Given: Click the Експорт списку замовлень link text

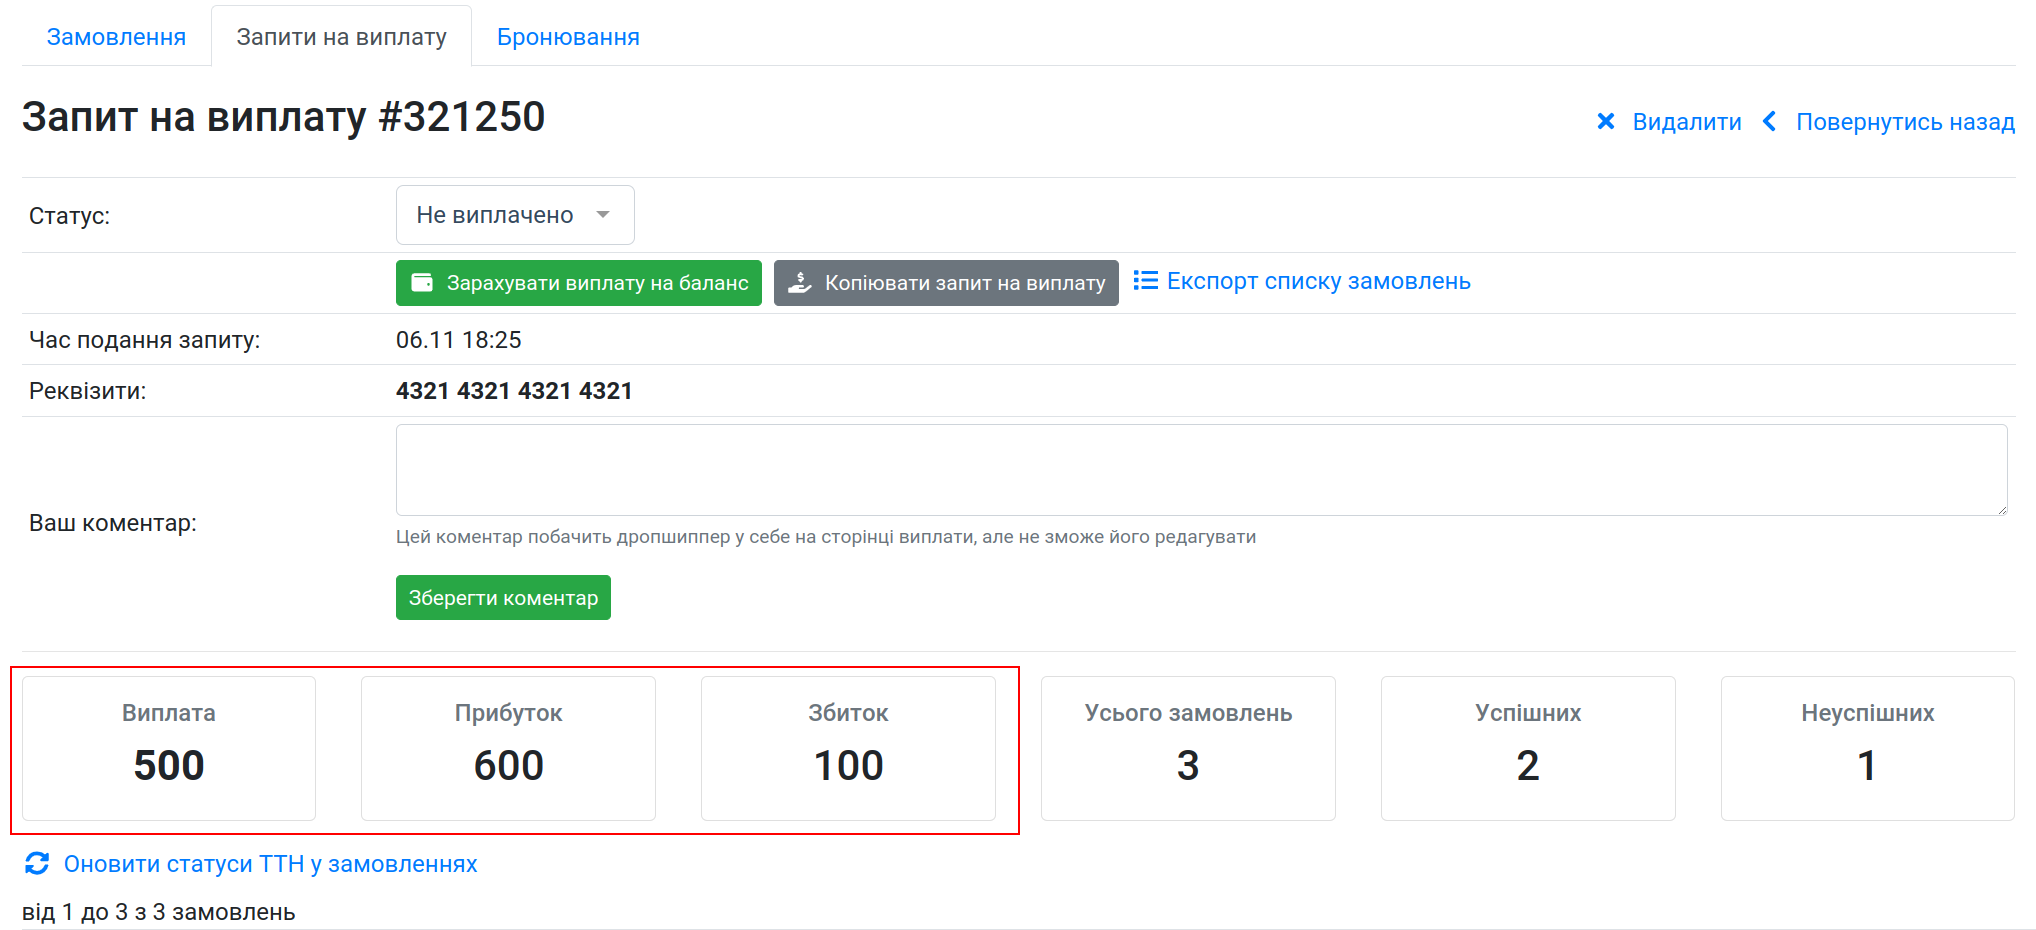Looking at the screenshot, I should click(1318, 281).
